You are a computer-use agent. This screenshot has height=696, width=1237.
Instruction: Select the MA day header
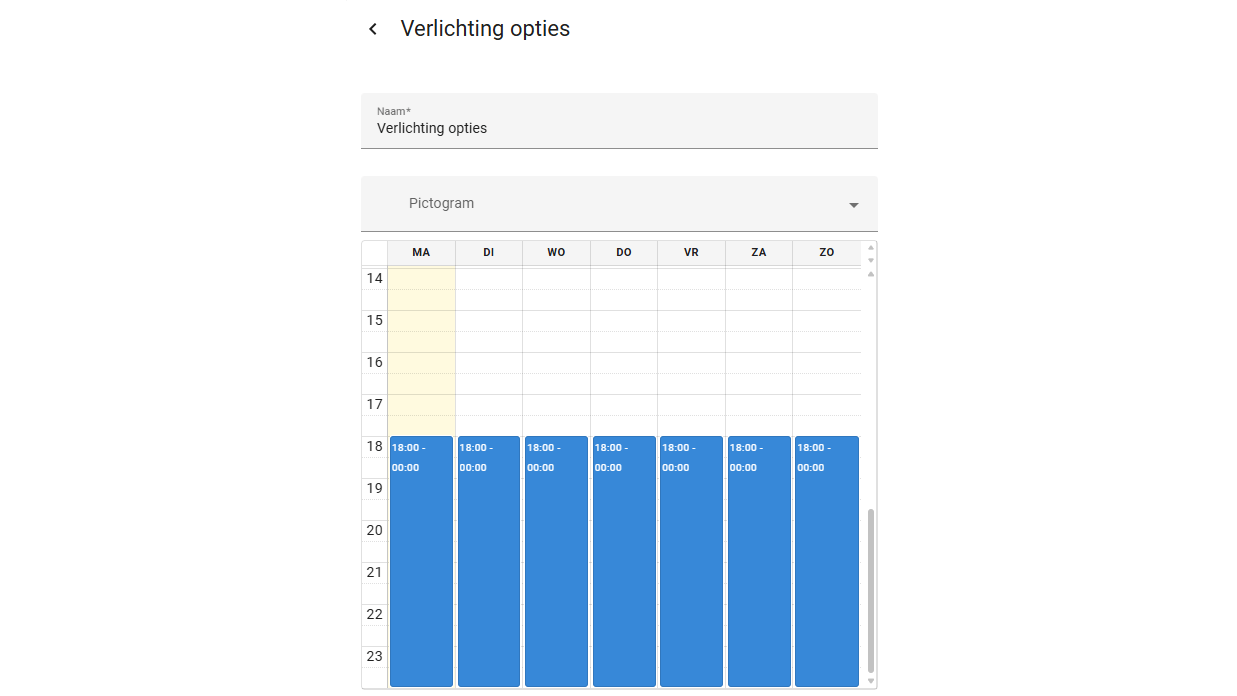coord(421,253)
